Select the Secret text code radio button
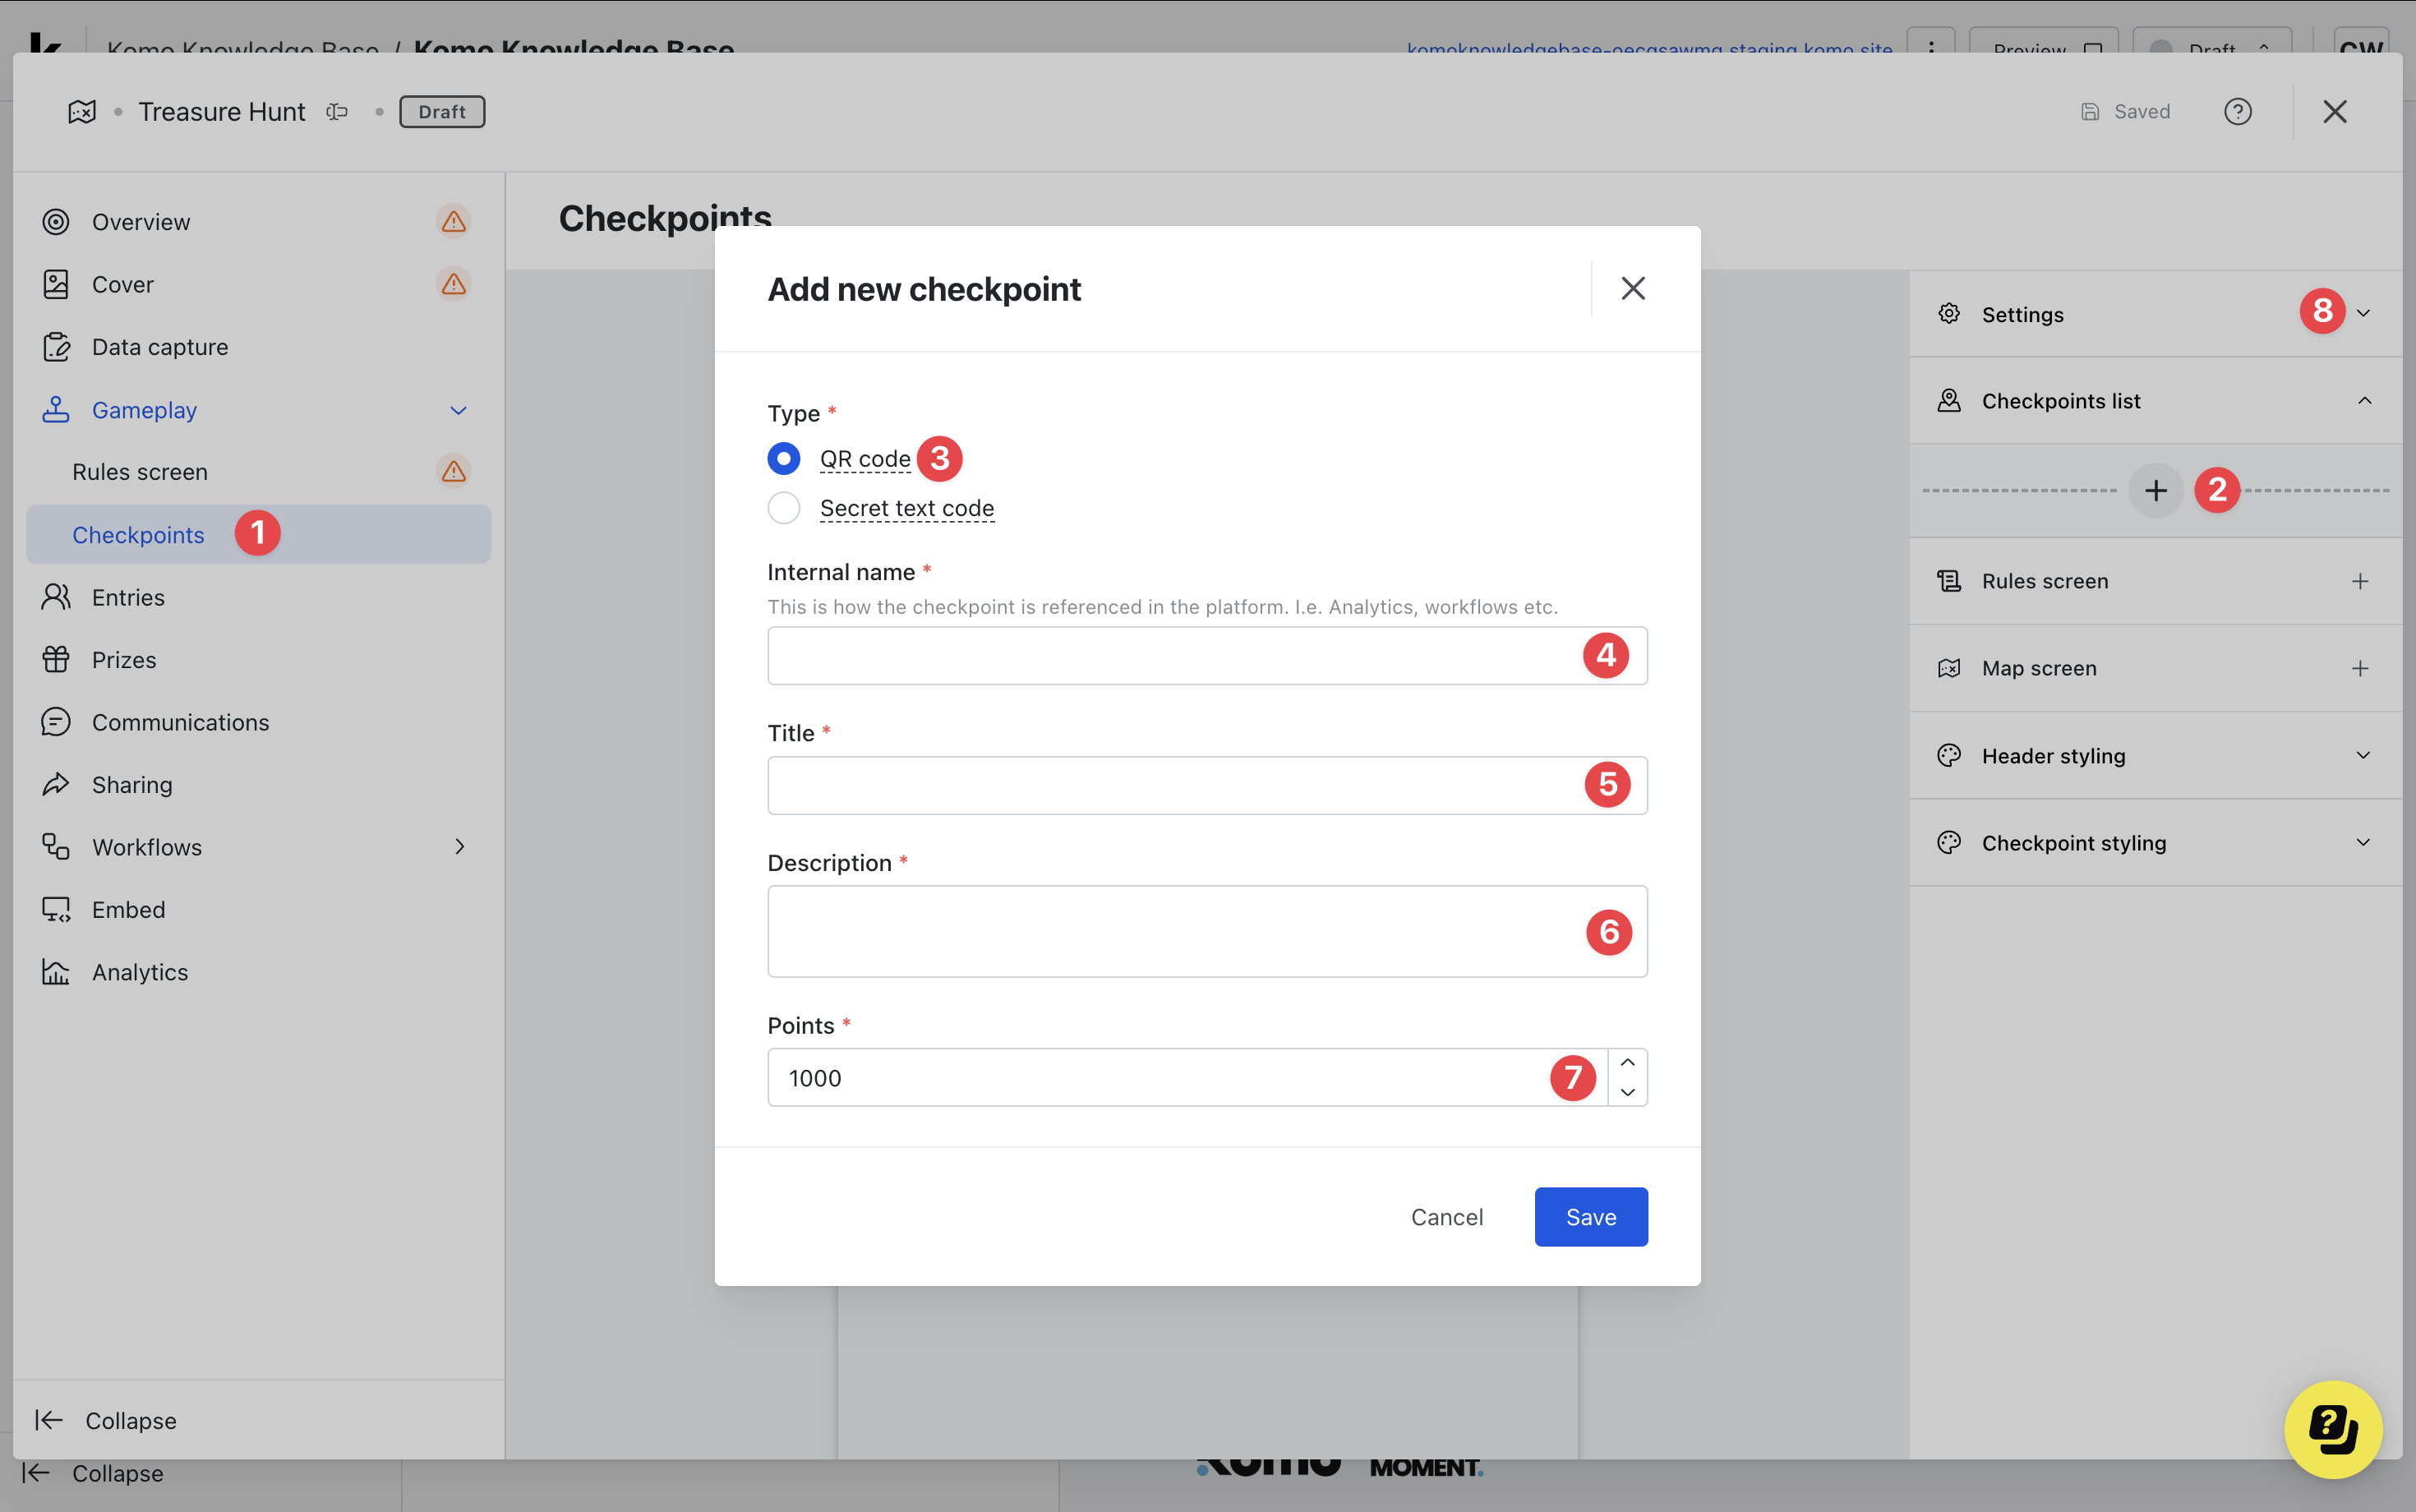Image resolution: width=2416 pixels, height=1512 pixels. click(x=783, y=508)
